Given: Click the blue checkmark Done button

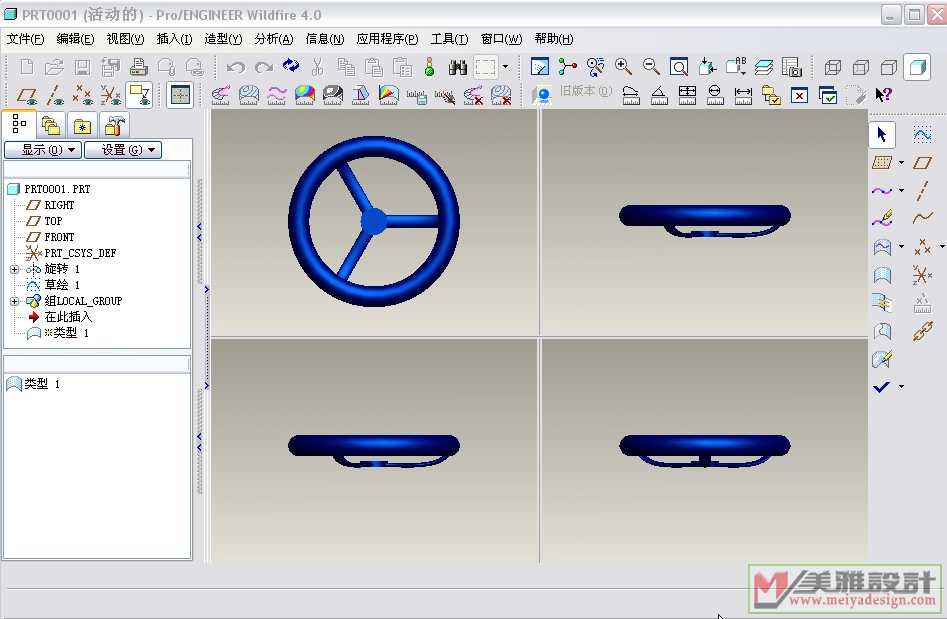Looking at the screenshot, I should coord(882,386).
